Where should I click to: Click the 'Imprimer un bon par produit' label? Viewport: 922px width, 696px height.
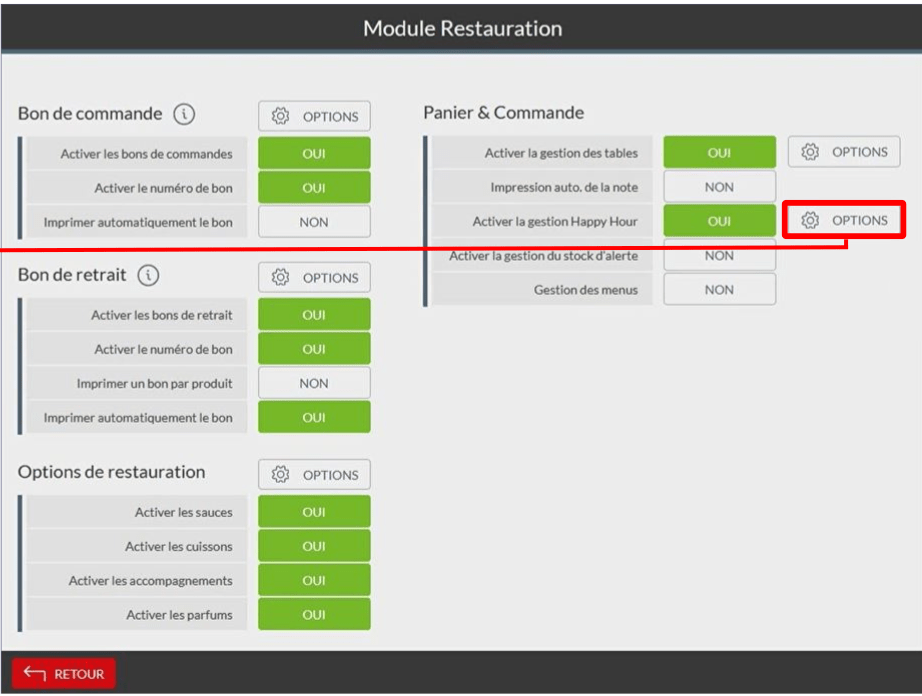coord(154,383)
